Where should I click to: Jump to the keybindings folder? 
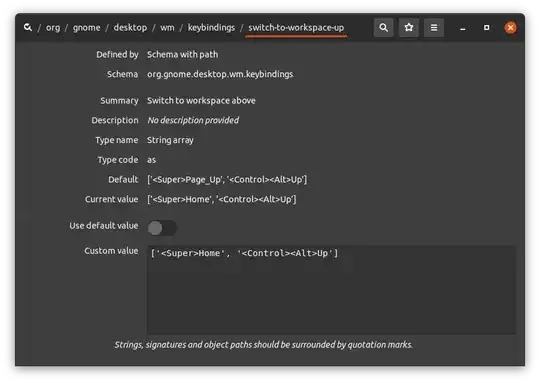(x=211, y=28)
